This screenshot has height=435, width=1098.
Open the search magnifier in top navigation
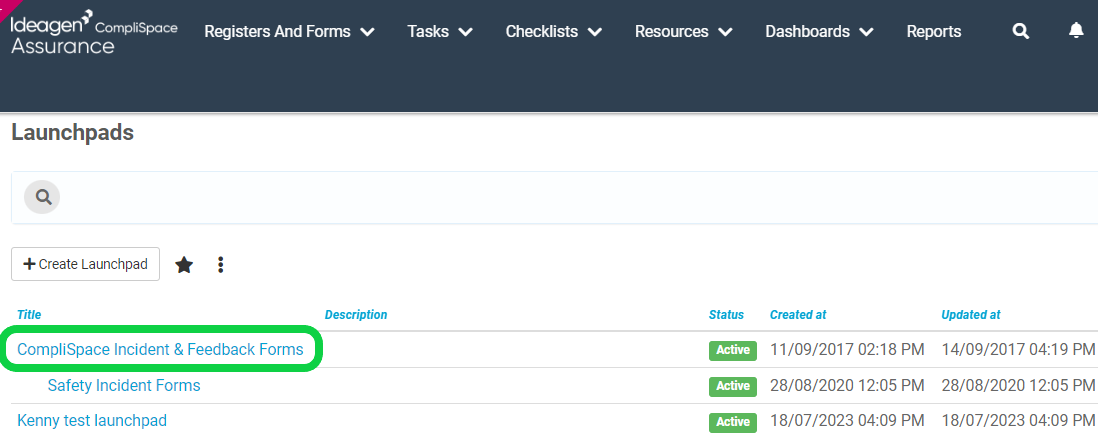pyautogui.click(x=1021, y=32)
